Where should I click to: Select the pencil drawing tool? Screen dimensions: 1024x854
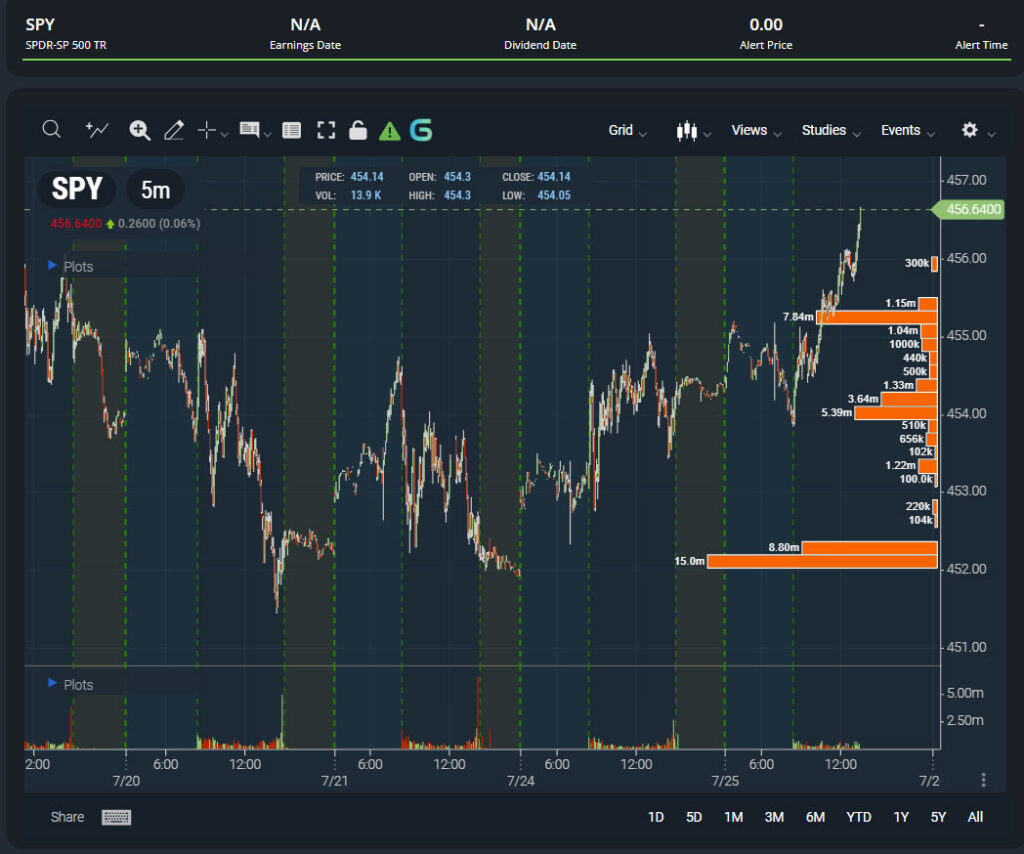point(173,130)
